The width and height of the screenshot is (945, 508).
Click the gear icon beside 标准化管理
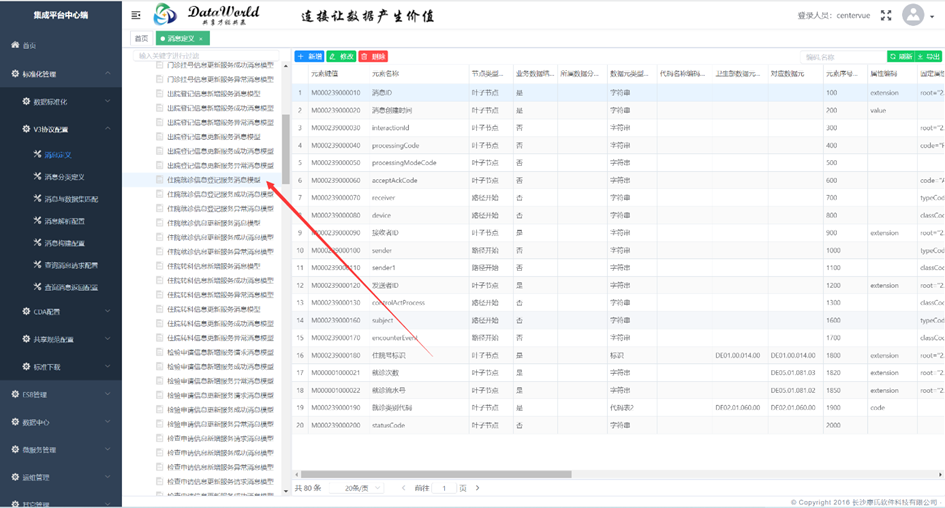coord(15,74)
